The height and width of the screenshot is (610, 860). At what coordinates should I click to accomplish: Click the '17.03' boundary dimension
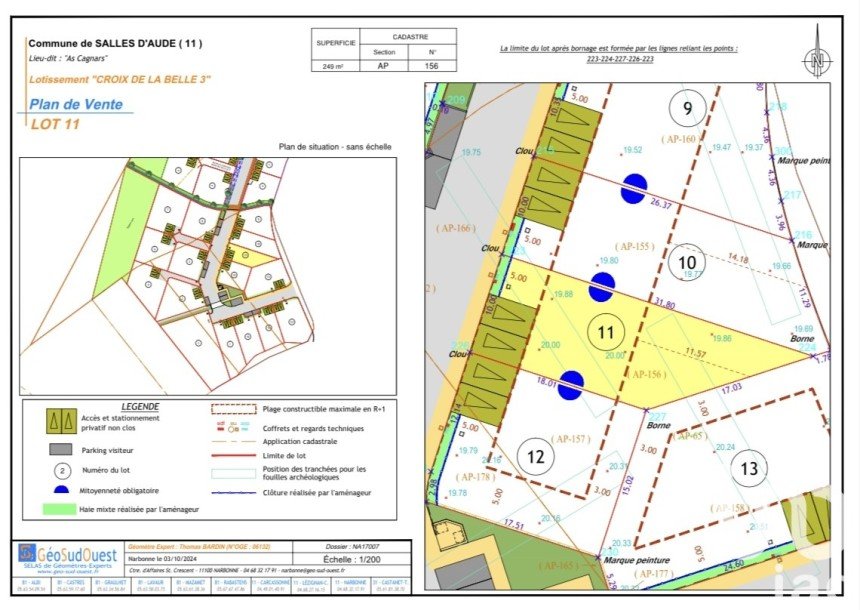click(x=731, y=388)
